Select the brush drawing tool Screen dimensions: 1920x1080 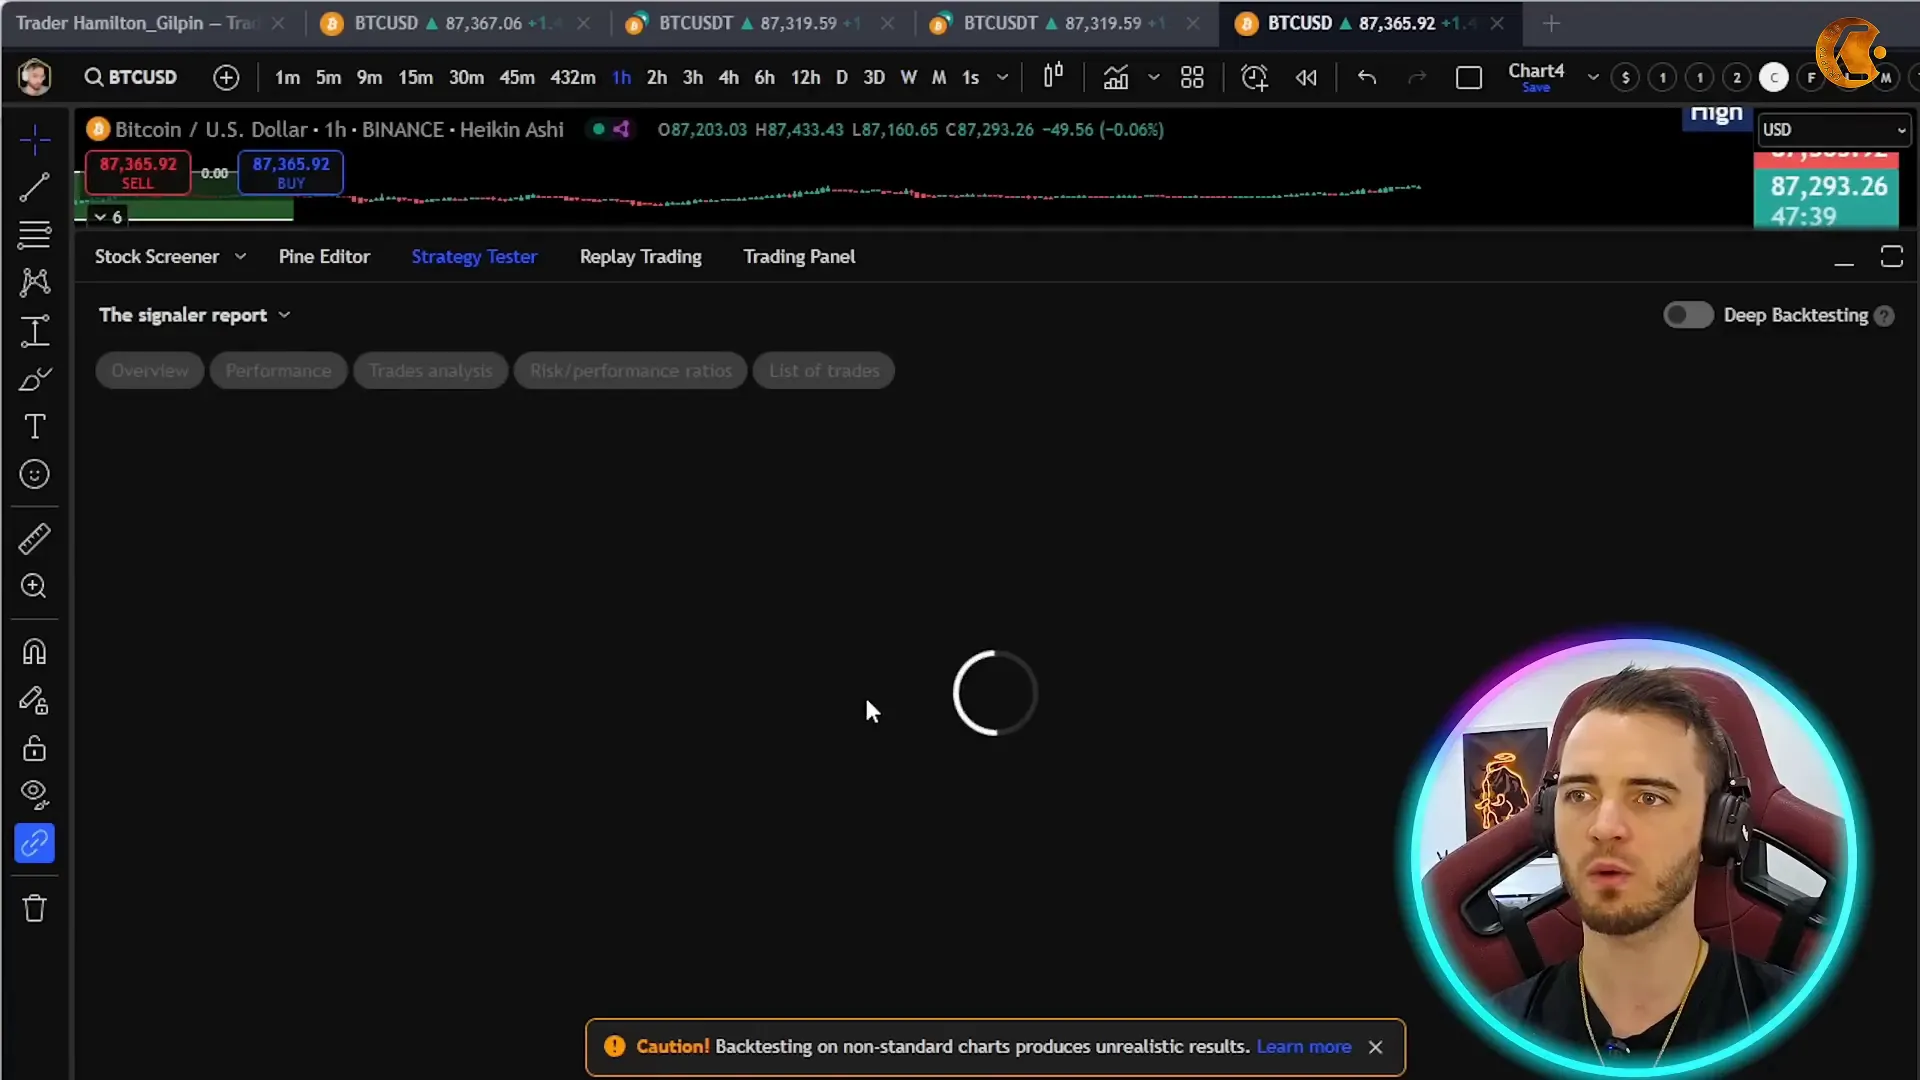tap(35, 379)
